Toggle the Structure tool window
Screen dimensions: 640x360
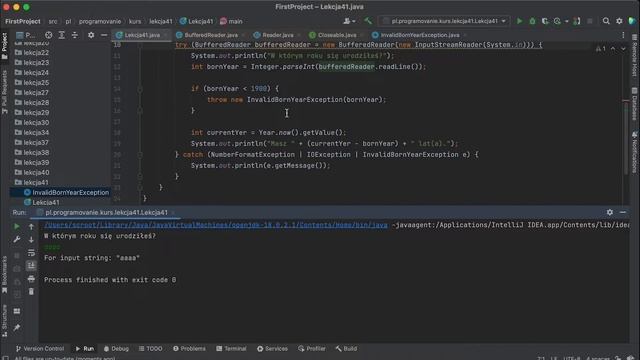click(x=4, y=320)
